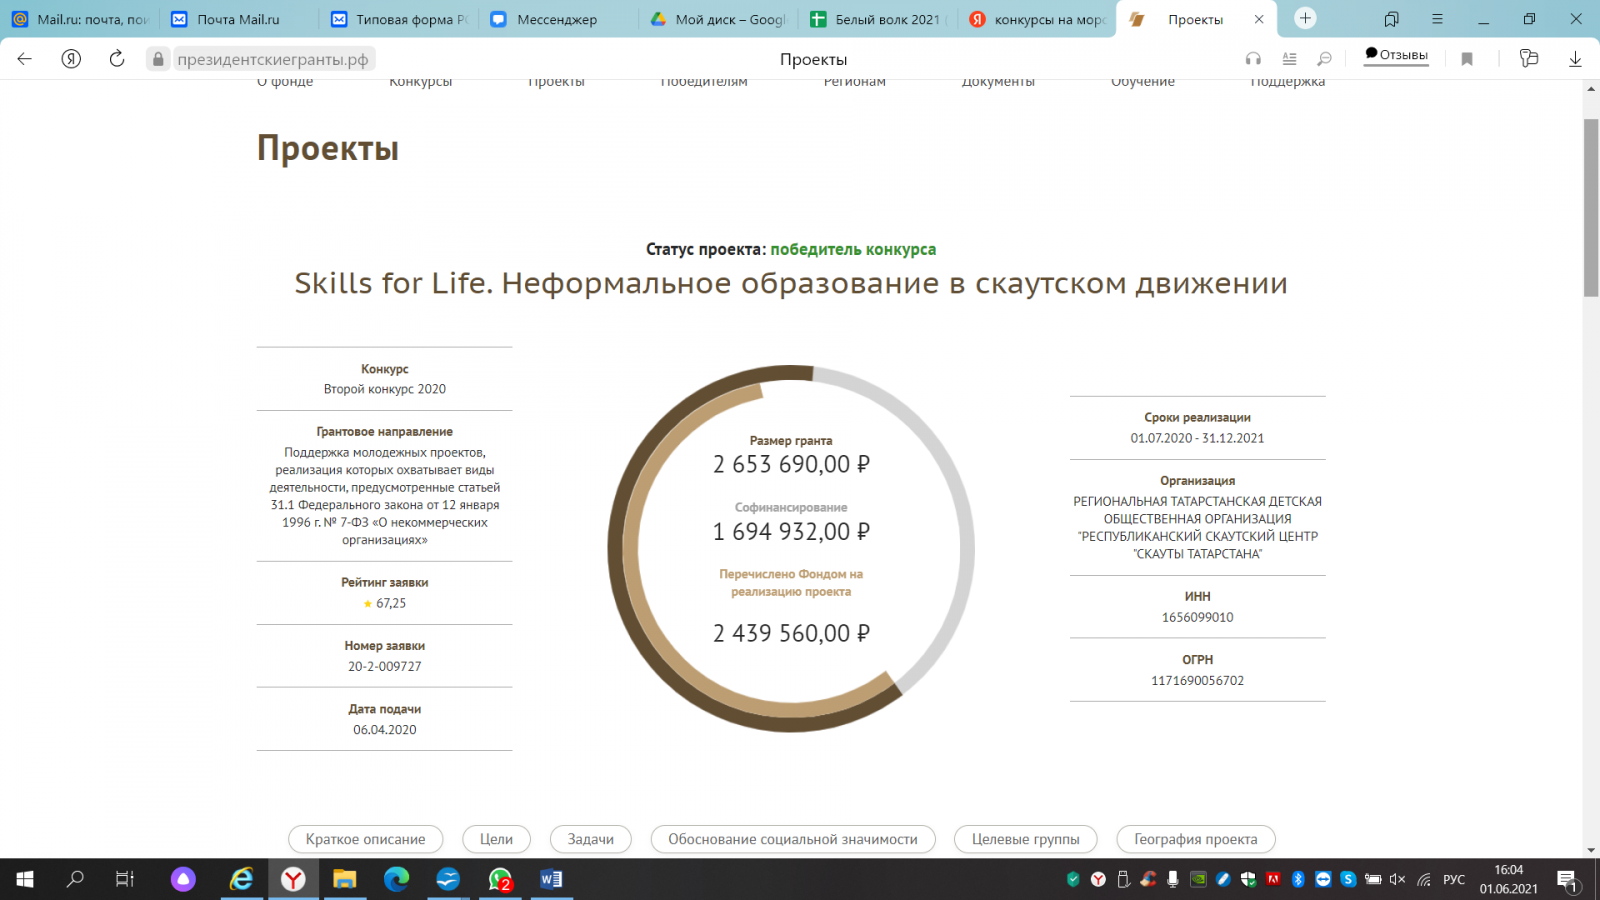Click the headphones read-aloud icon
The height and width of the screenshot is (900, 1600).
pos(1253,59)
